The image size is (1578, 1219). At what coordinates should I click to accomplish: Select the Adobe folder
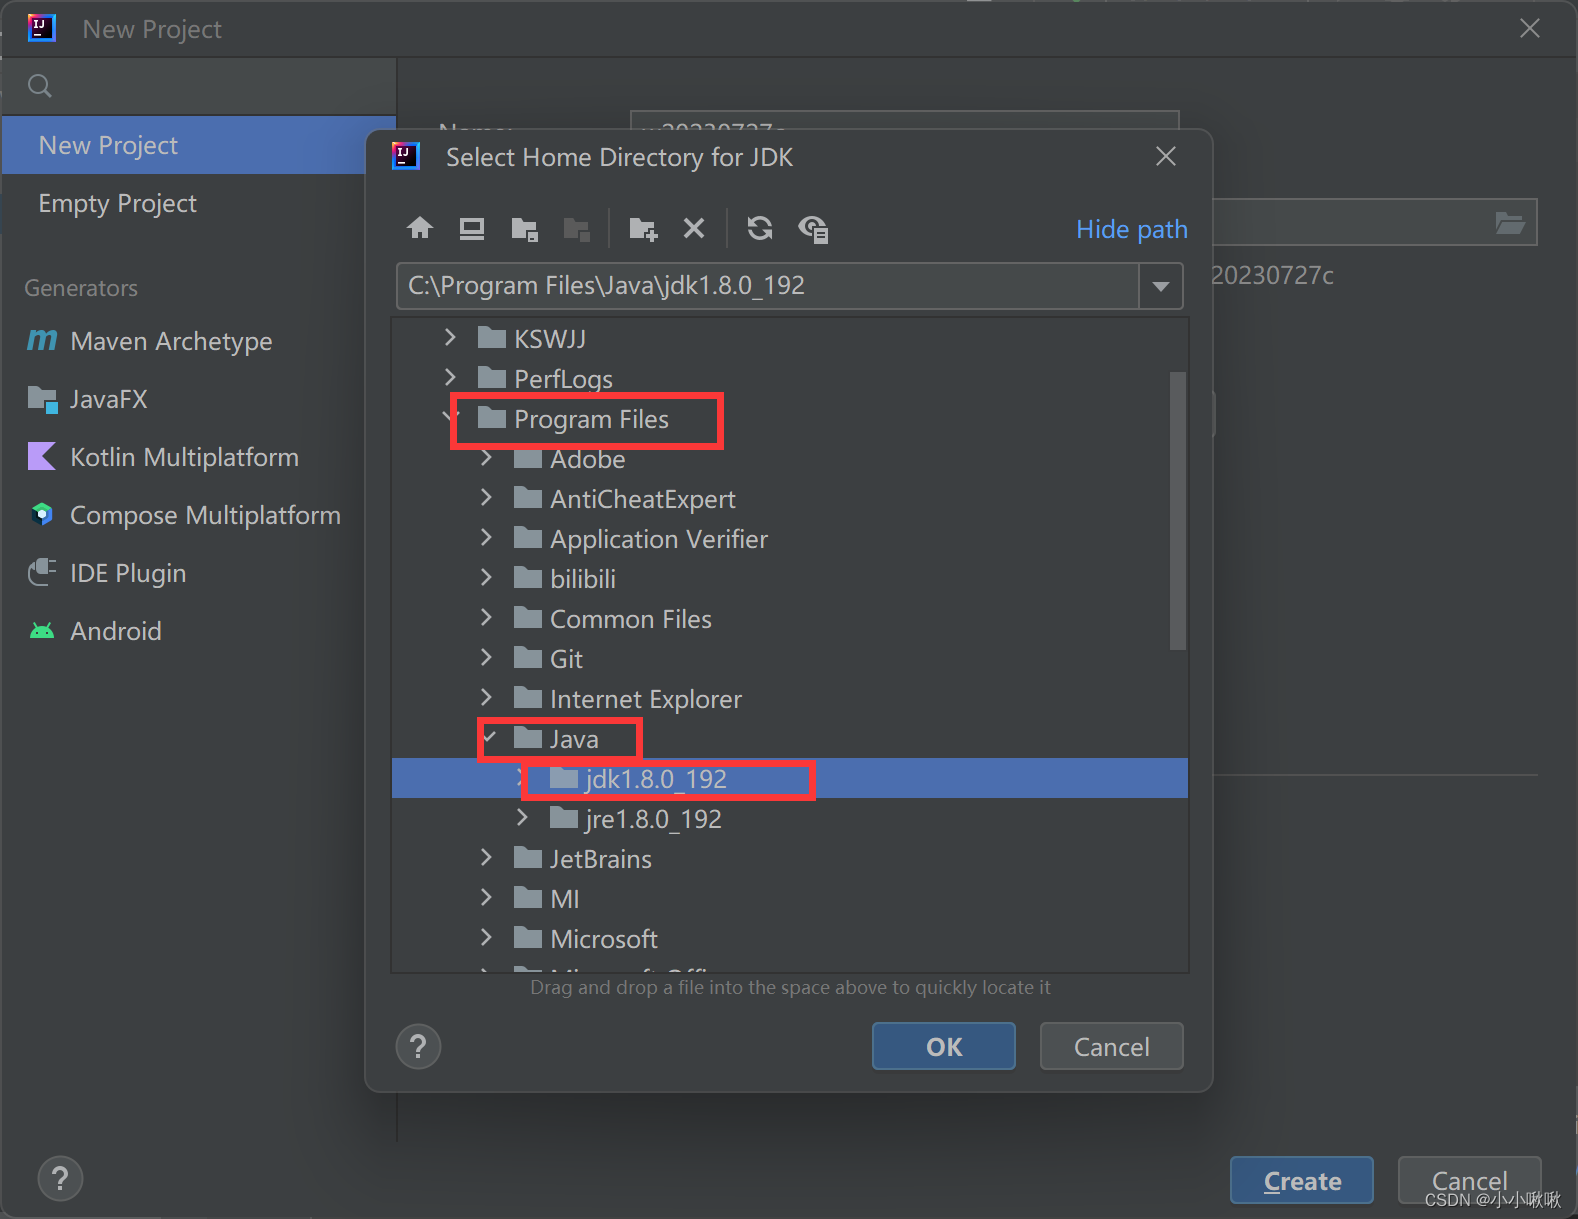587,459
